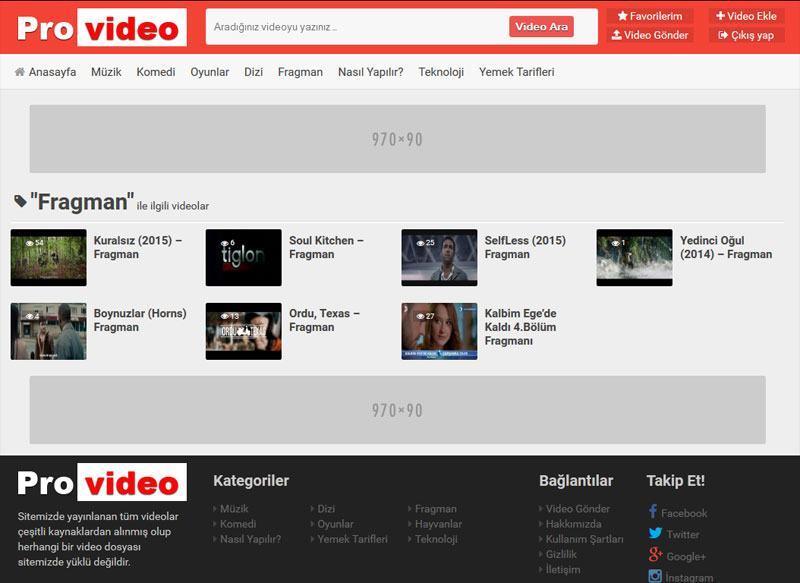
Task: Click the tag icon beside Fragman heading
Action: click(x=20, y=201)
